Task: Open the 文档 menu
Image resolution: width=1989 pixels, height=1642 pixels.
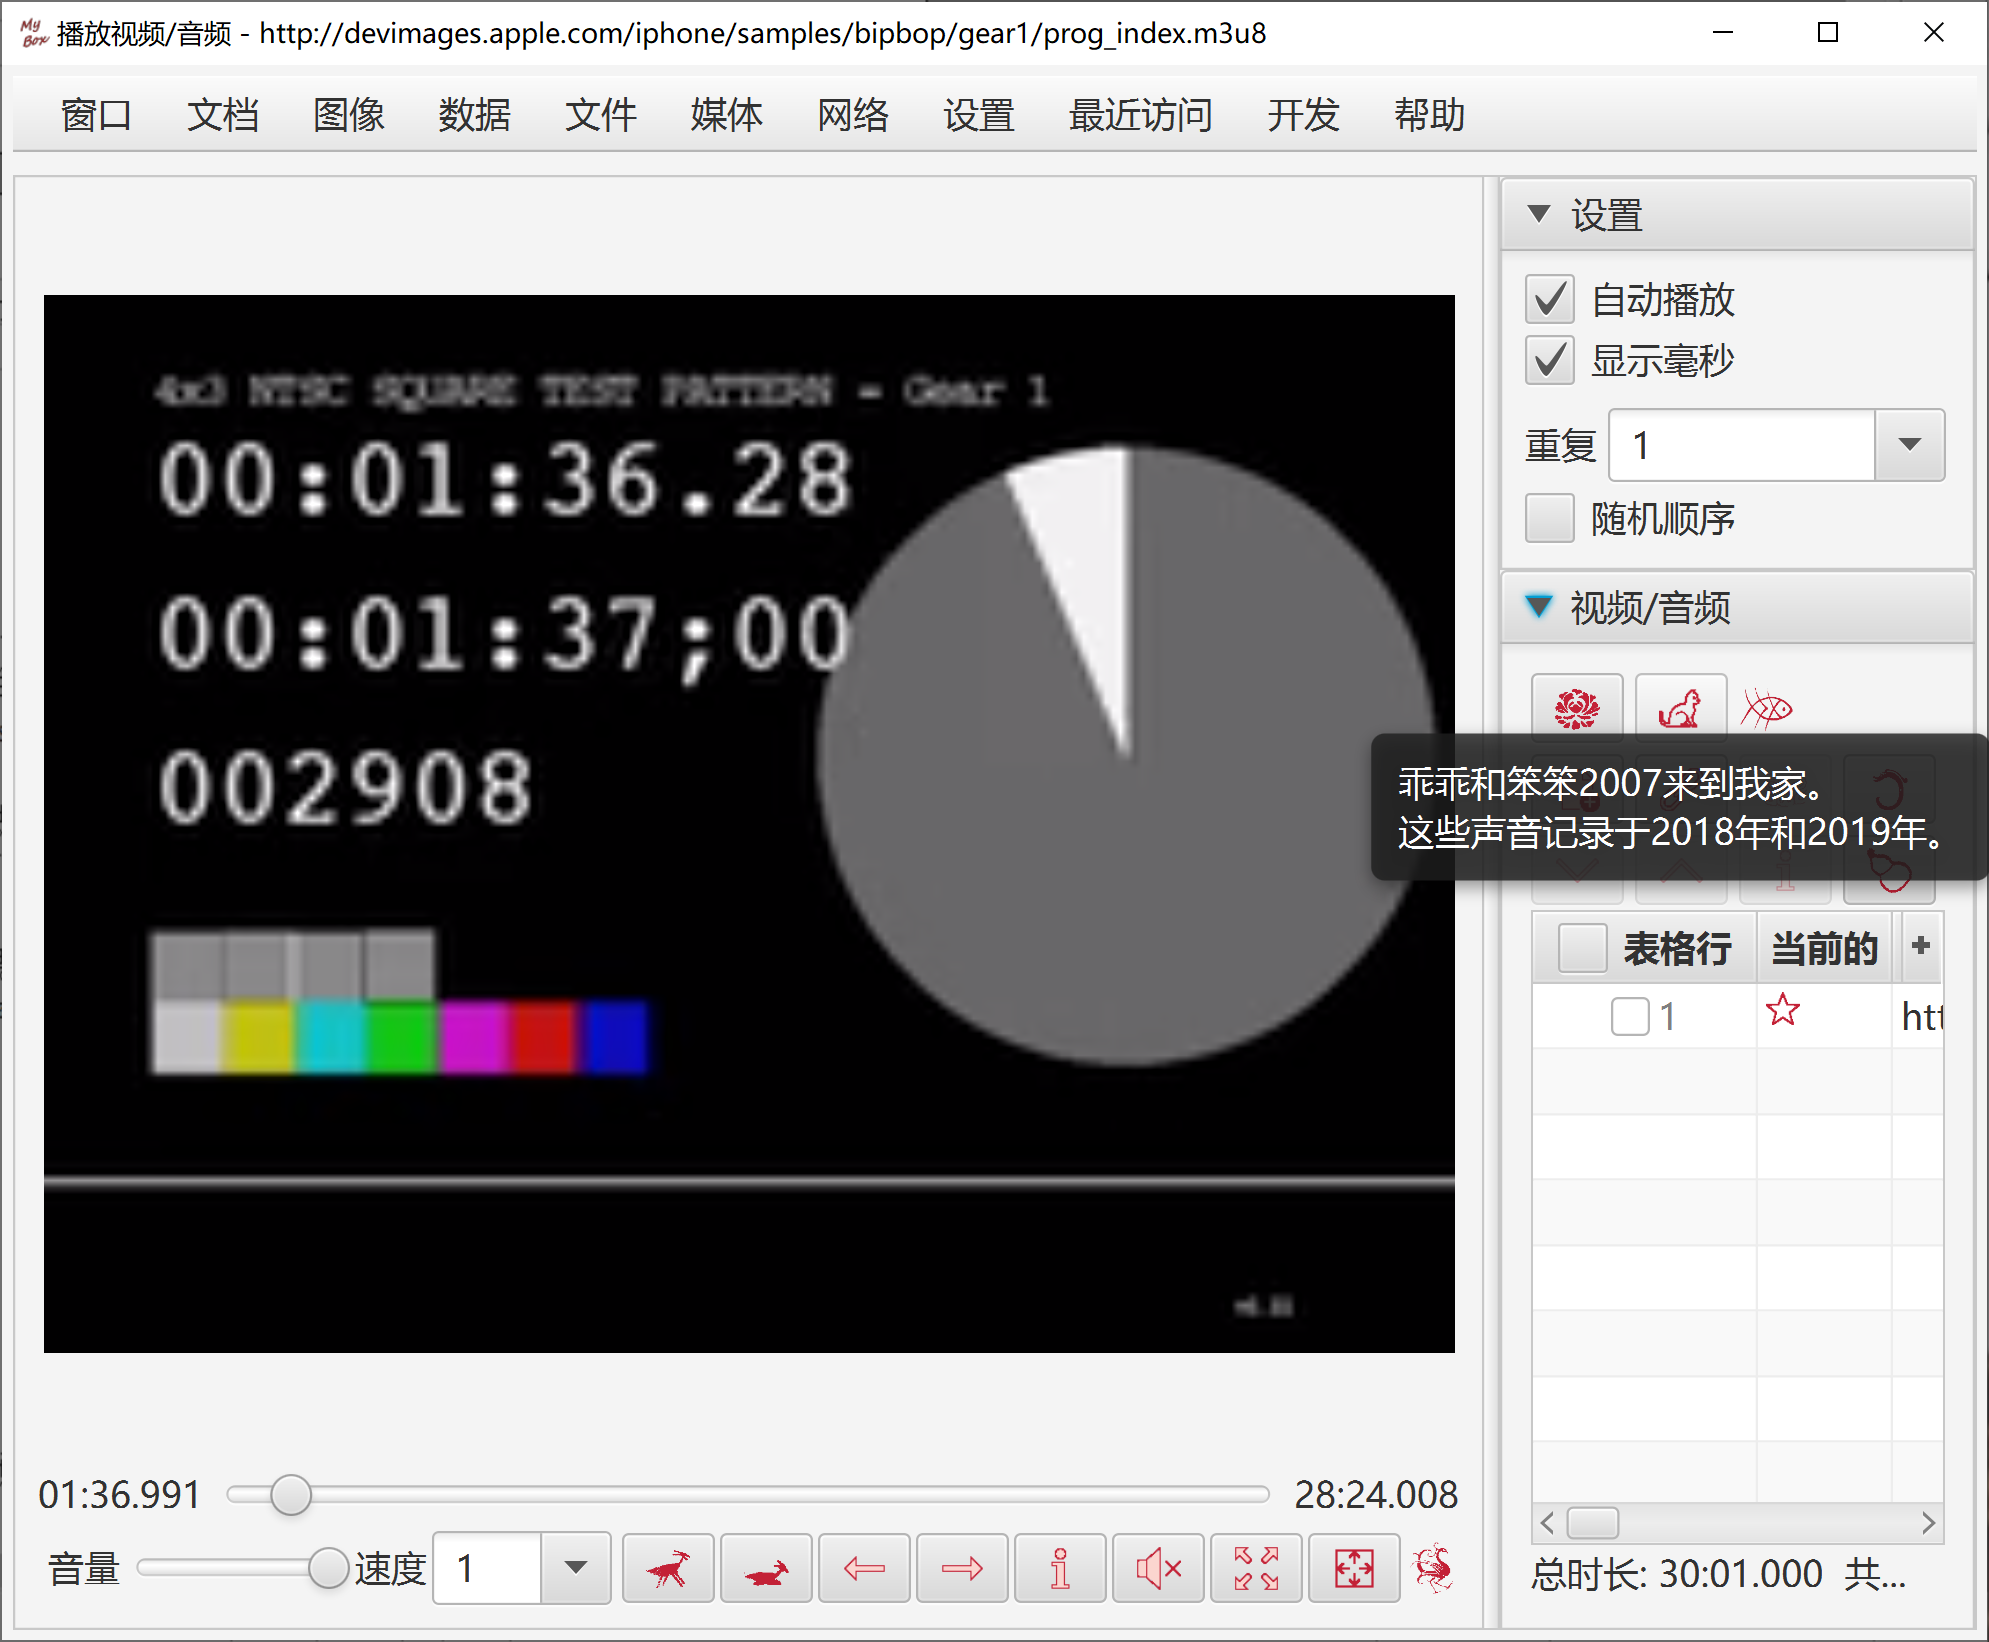Action: coord(222,115)
